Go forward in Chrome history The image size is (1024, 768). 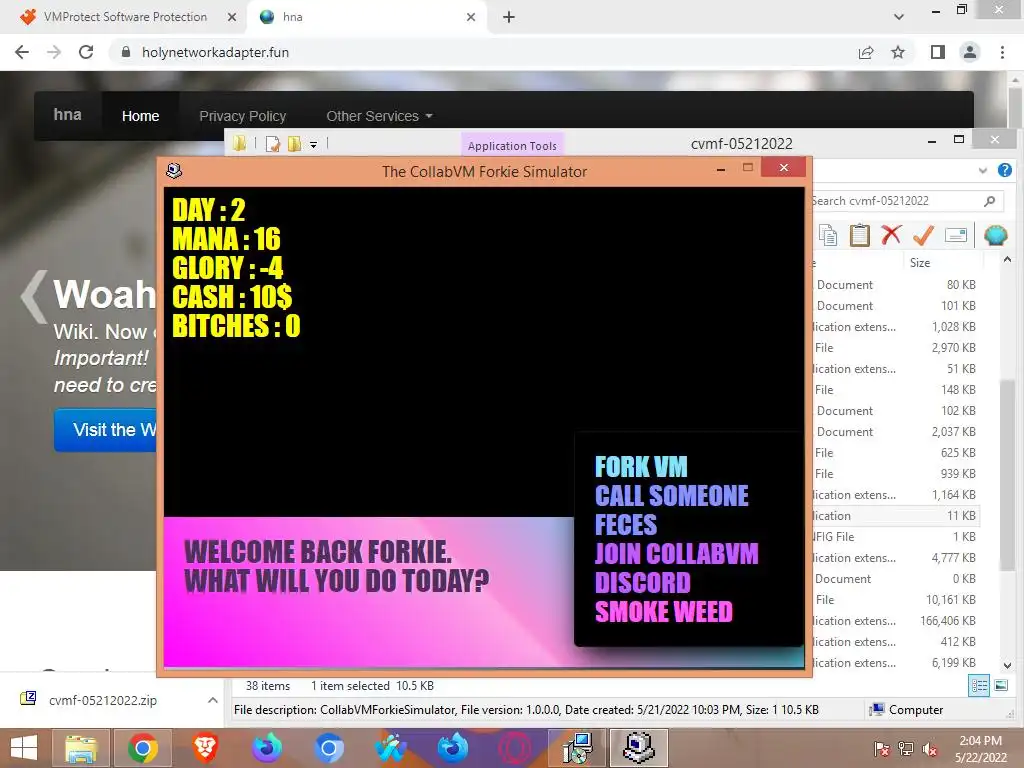pos(54,52)
